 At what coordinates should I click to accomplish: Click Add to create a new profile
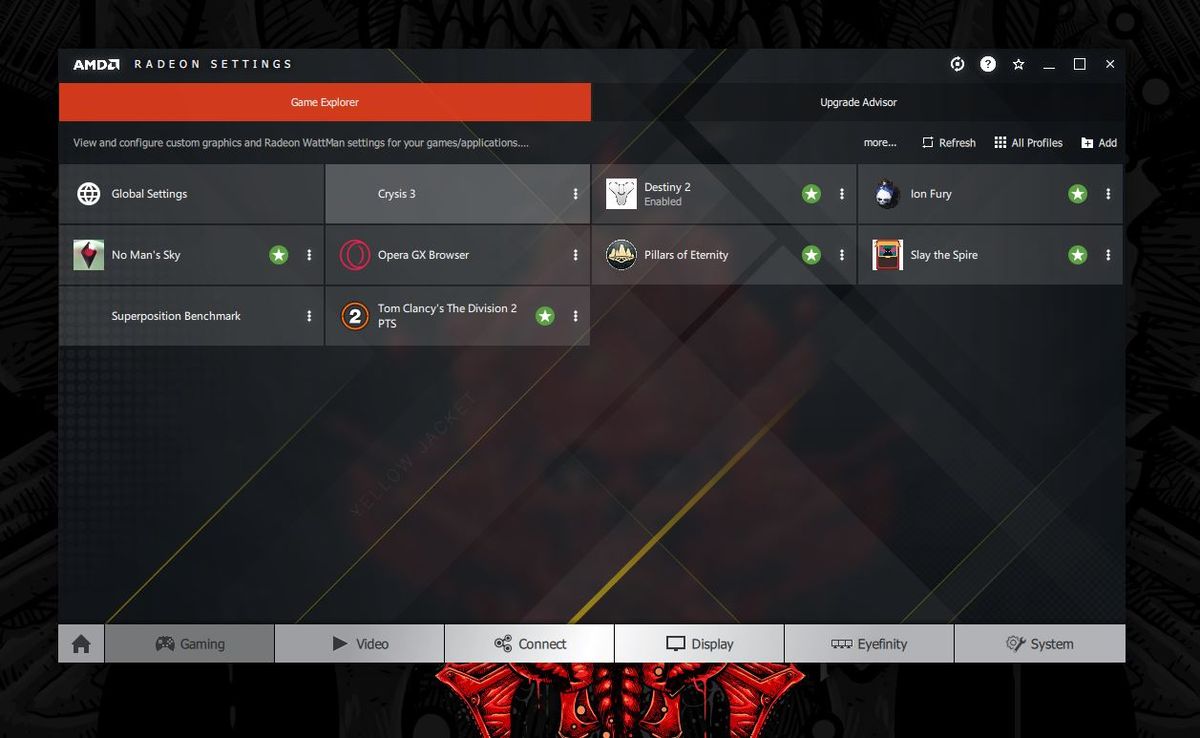pyautogui.click(x=1098, y=142)
